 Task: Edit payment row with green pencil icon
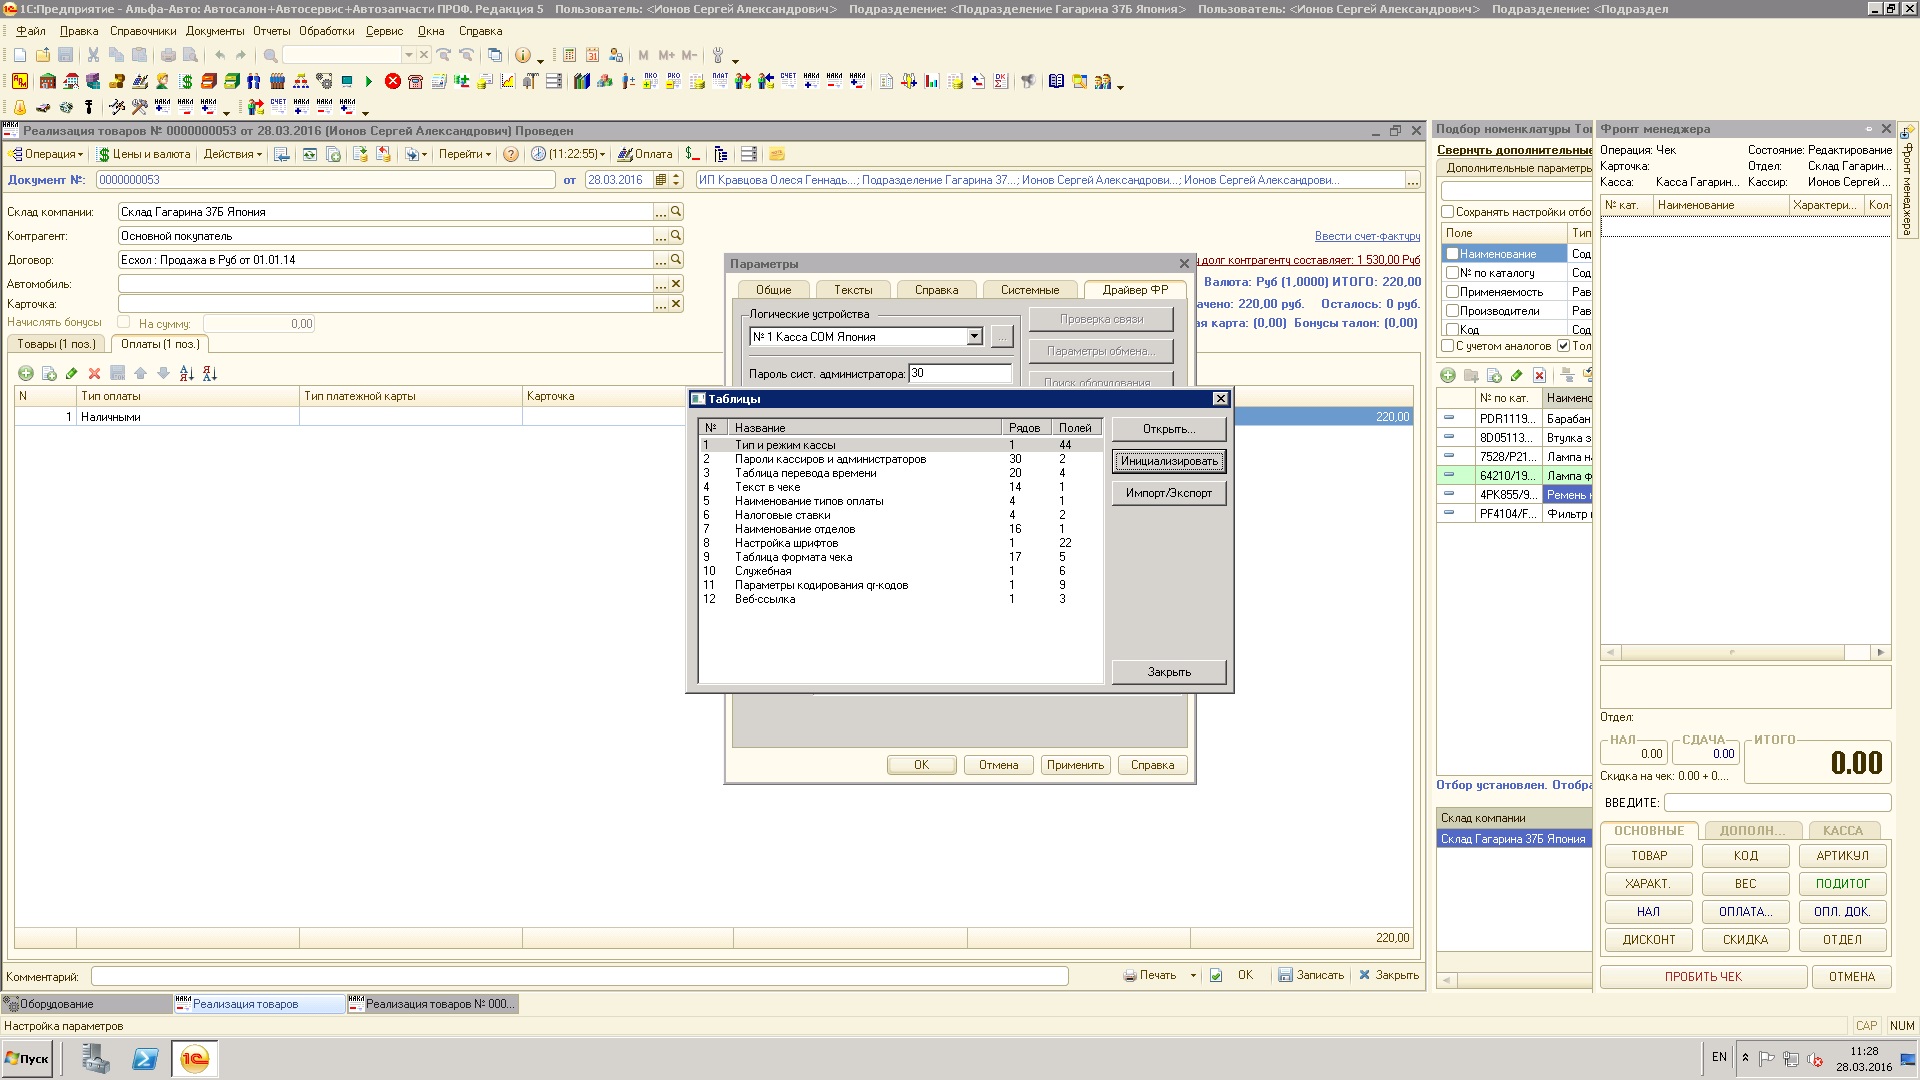point(71,374)
